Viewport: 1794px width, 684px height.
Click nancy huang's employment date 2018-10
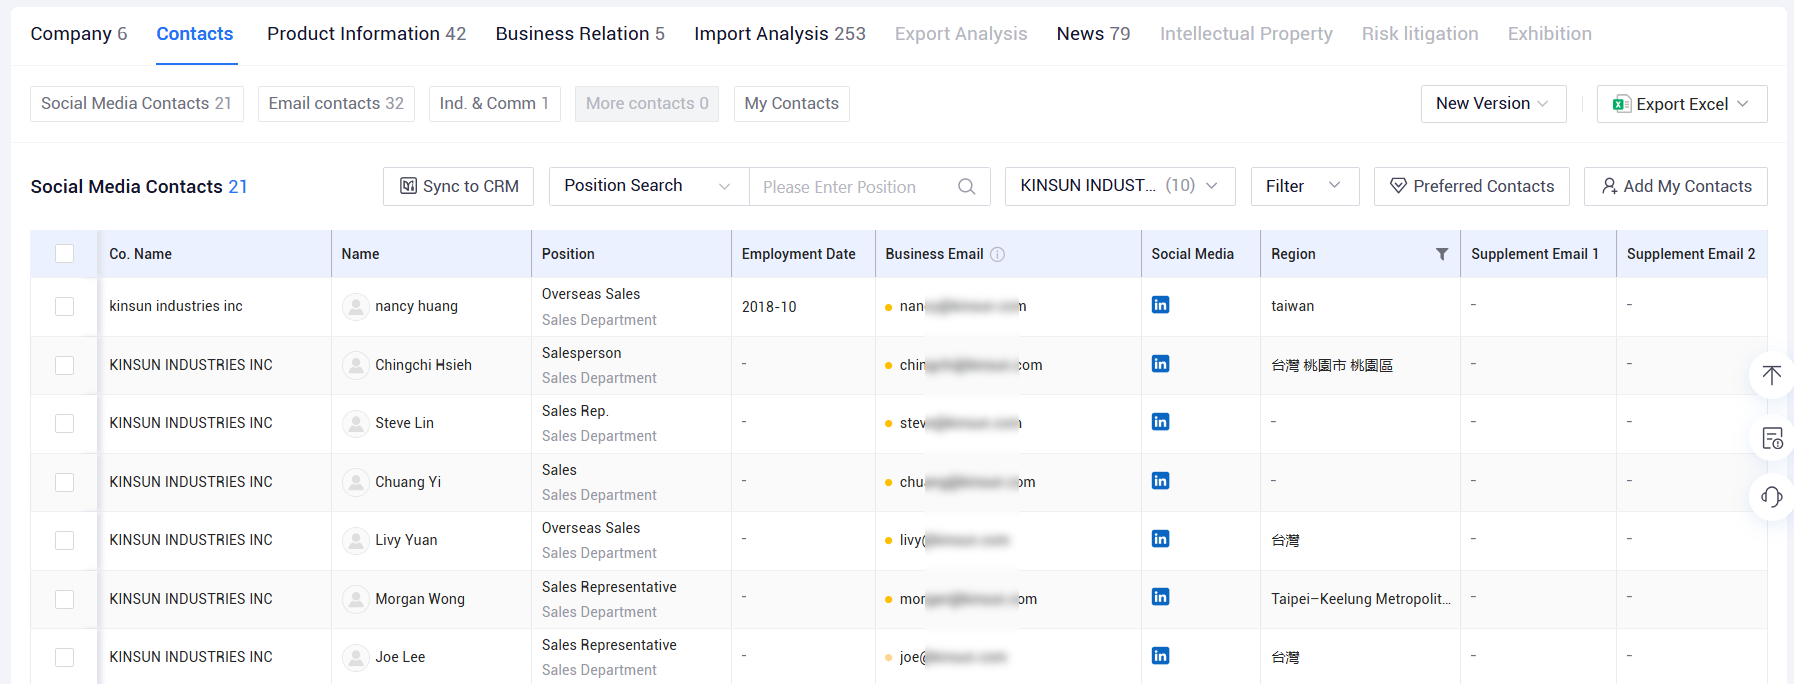tap(769, 307)
